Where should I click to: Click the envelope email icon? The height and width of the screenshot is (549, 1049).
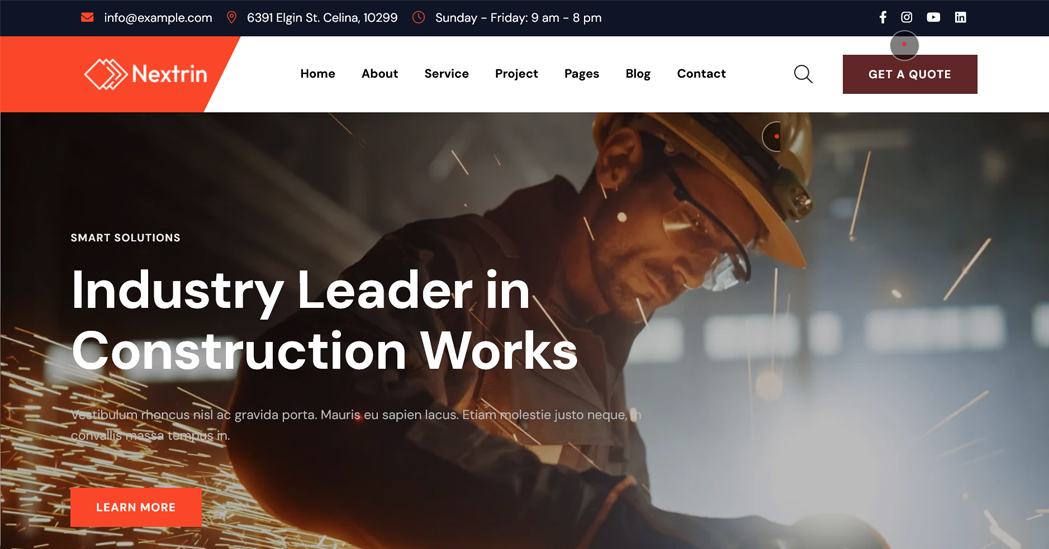pos(87,17)
